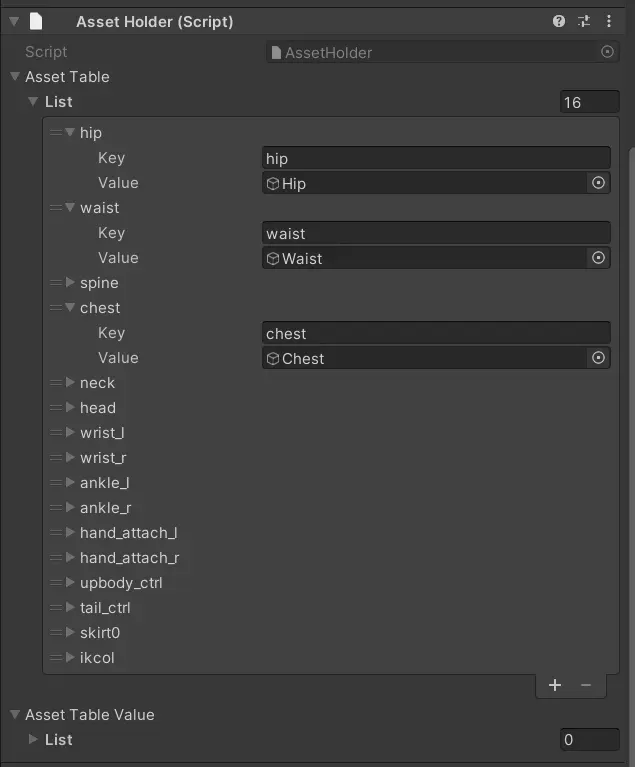Image resolution: width=635 pixels, height=767 pixels.
Task: Open the component three-dot context menu
Action: tap(609, 21)
